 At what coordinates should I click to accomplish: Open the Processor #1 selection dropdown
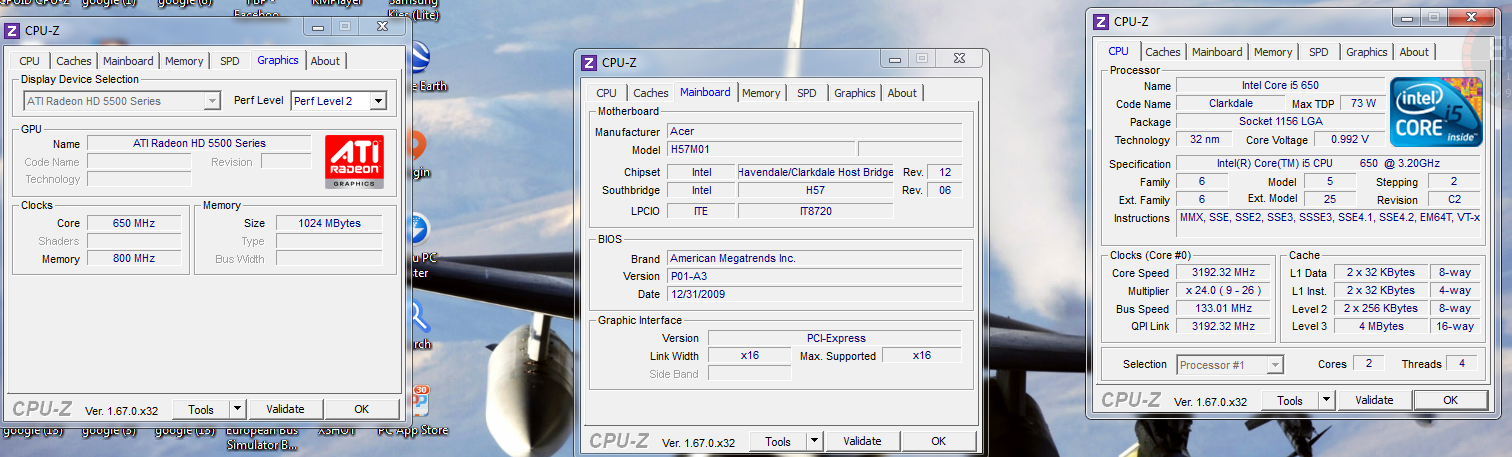(1274, 365)
